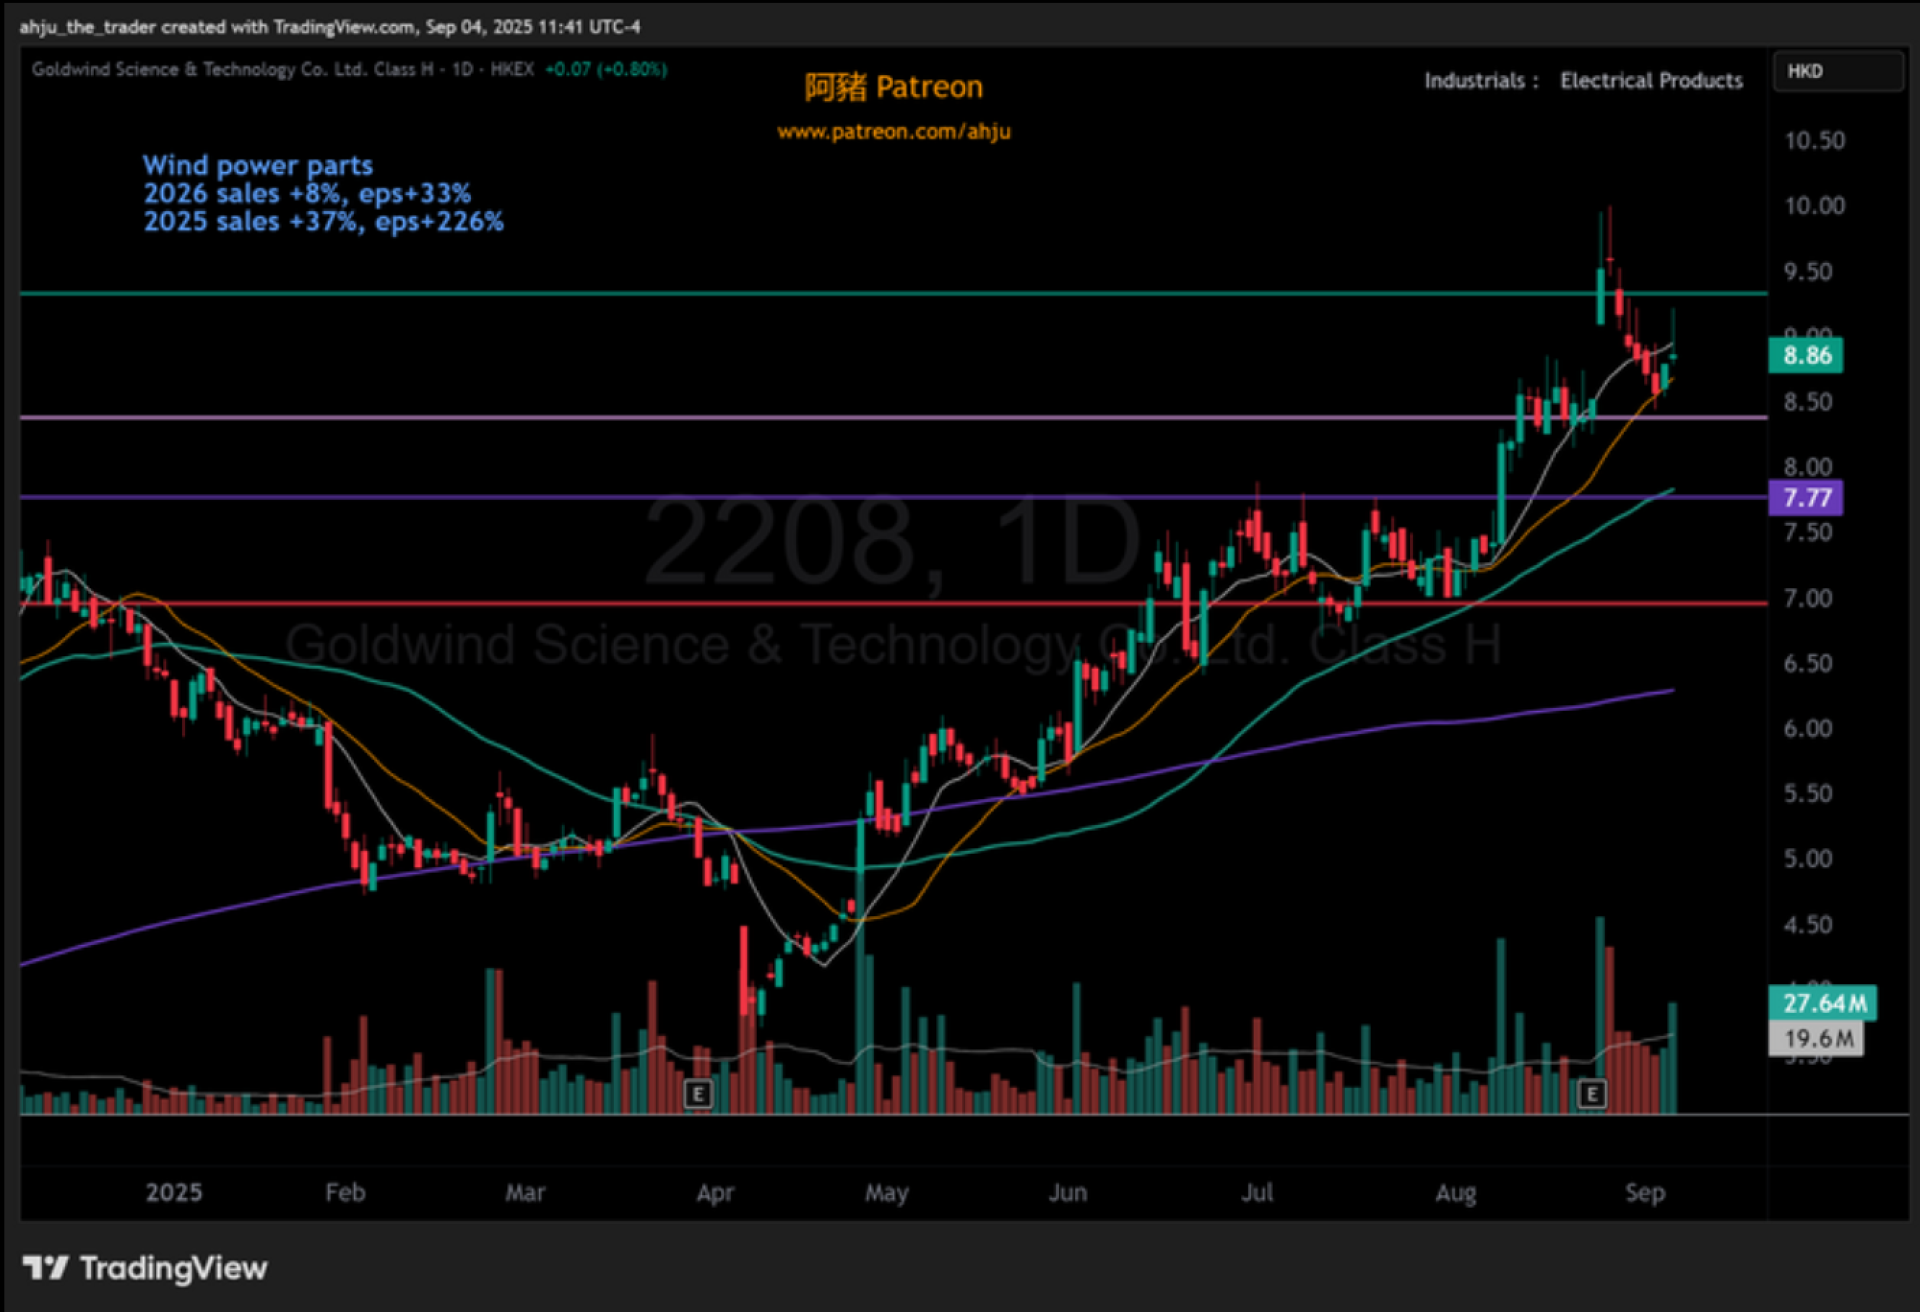The height and width of the screenshot is (1312, 1920).
Task: Click the grey 19.6M volume average label
Action: coord(1816,1038)
